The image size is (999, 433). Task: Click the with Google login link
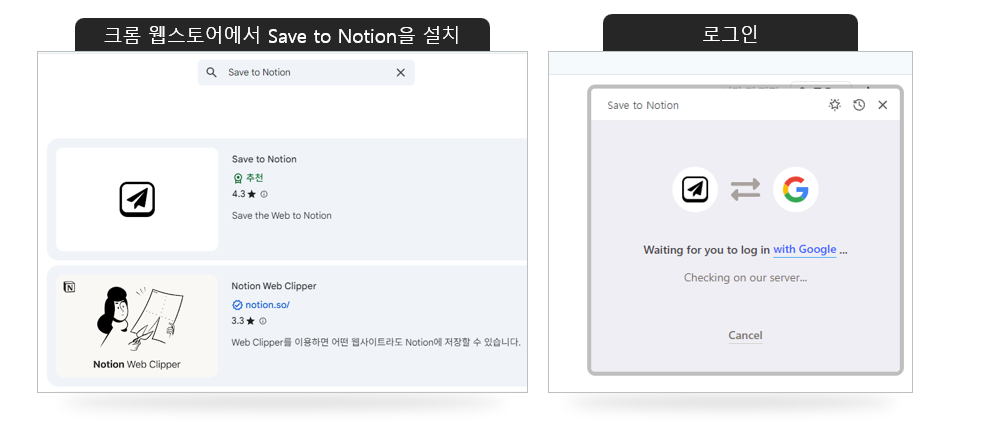(805, 250)
